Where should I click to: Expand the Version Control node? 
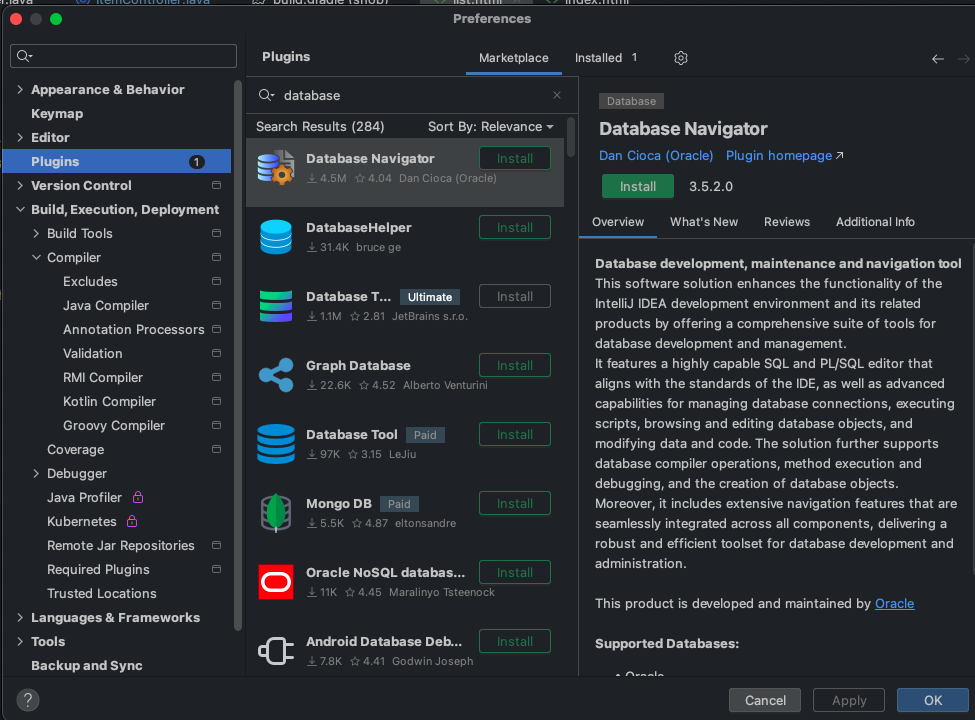click(x=20, y=185)
